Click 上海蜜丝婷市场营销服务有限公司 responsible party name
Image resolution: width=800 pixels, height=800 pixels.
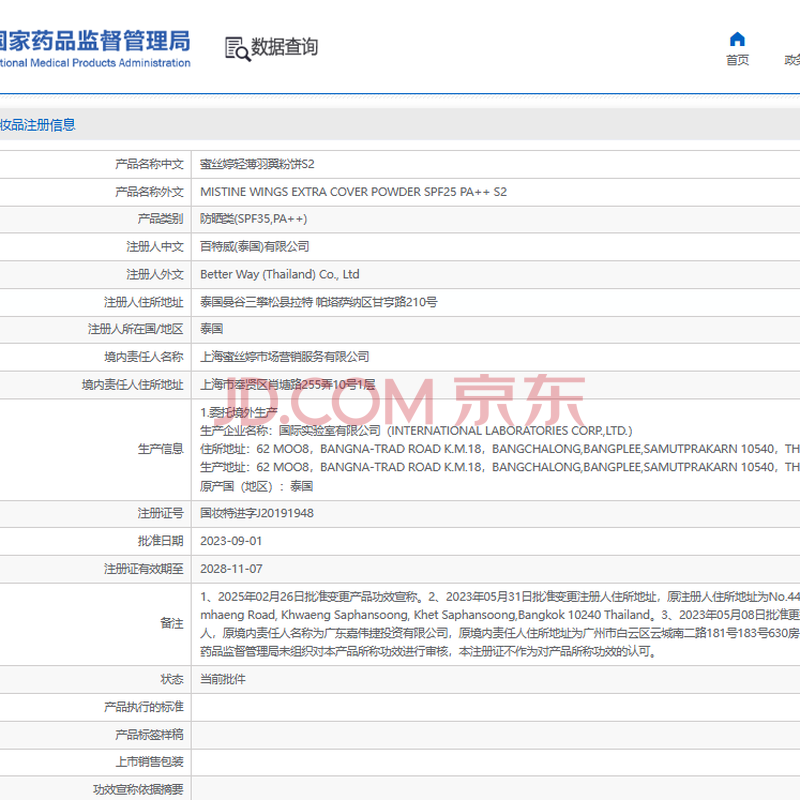[x=284, y=357]
